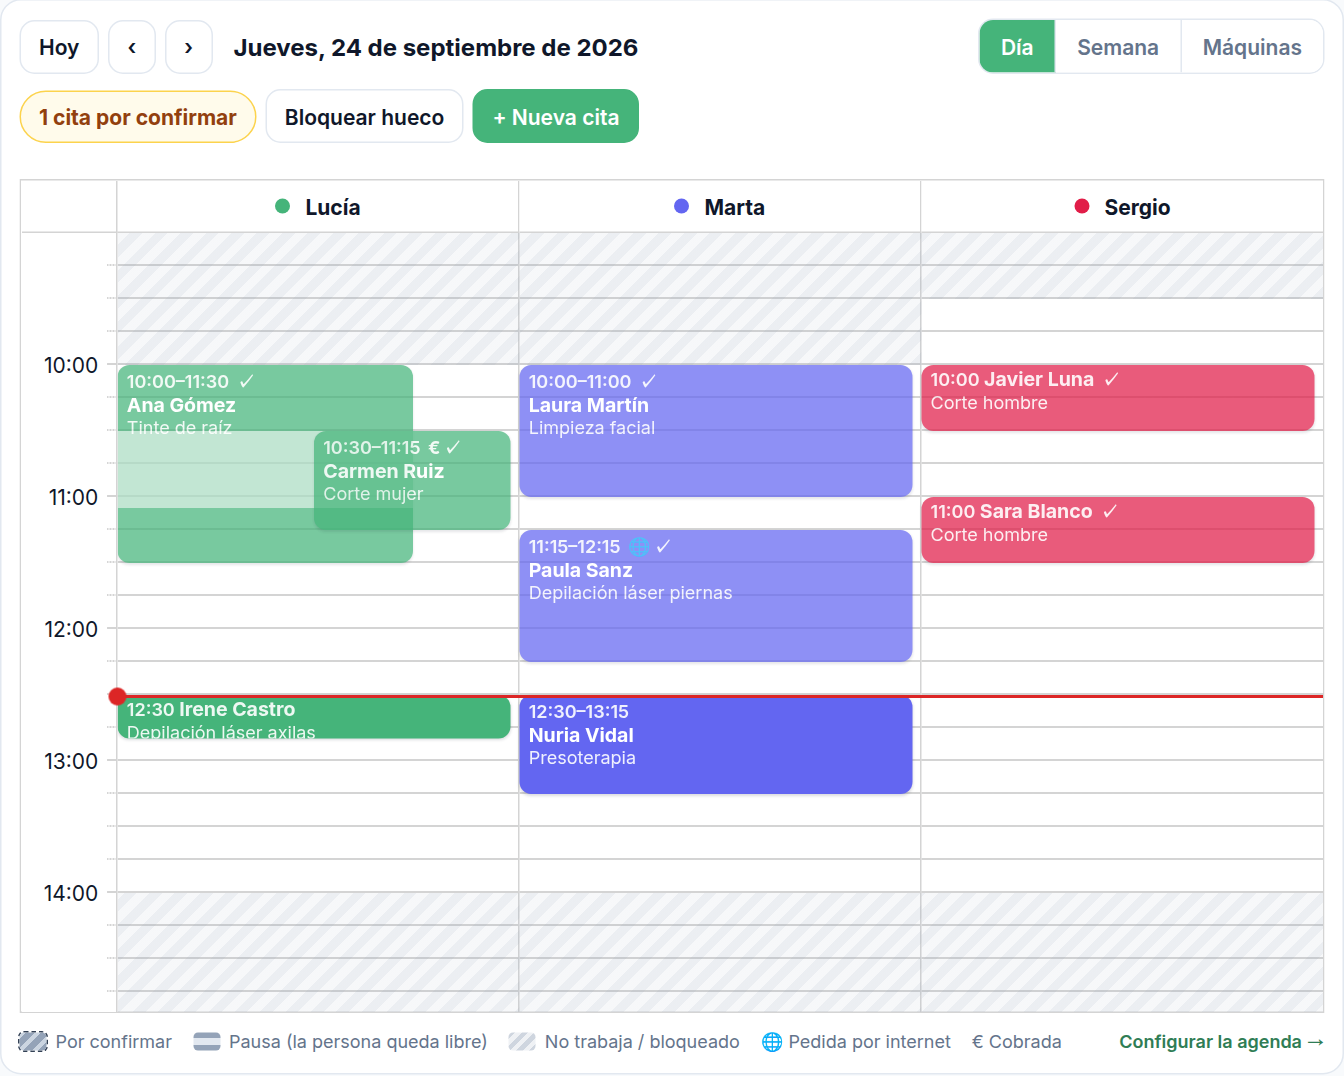The height and width of the screenshot is (1076, 1344).
Task: Click the 'Pausa' legend icon
Action: (x=207, y=1042)
